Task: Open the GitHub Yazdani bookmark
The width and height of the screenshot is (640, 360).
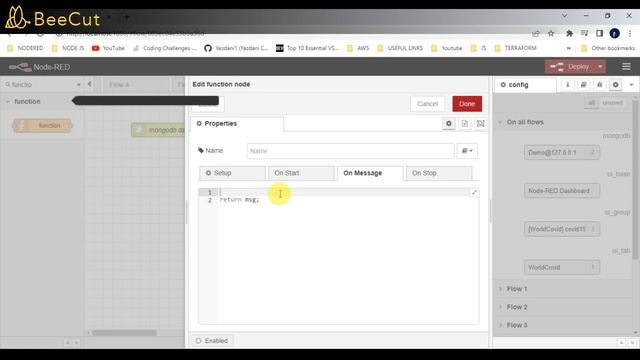Action: (236, 48)
